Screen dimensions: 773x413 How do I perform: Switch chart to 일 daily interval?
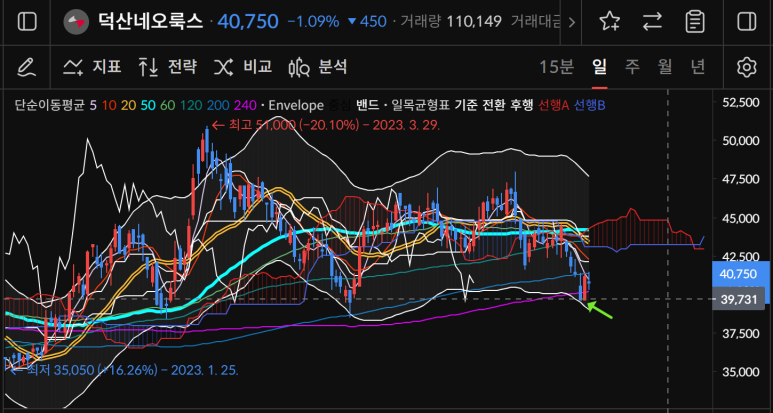point(599,67)
